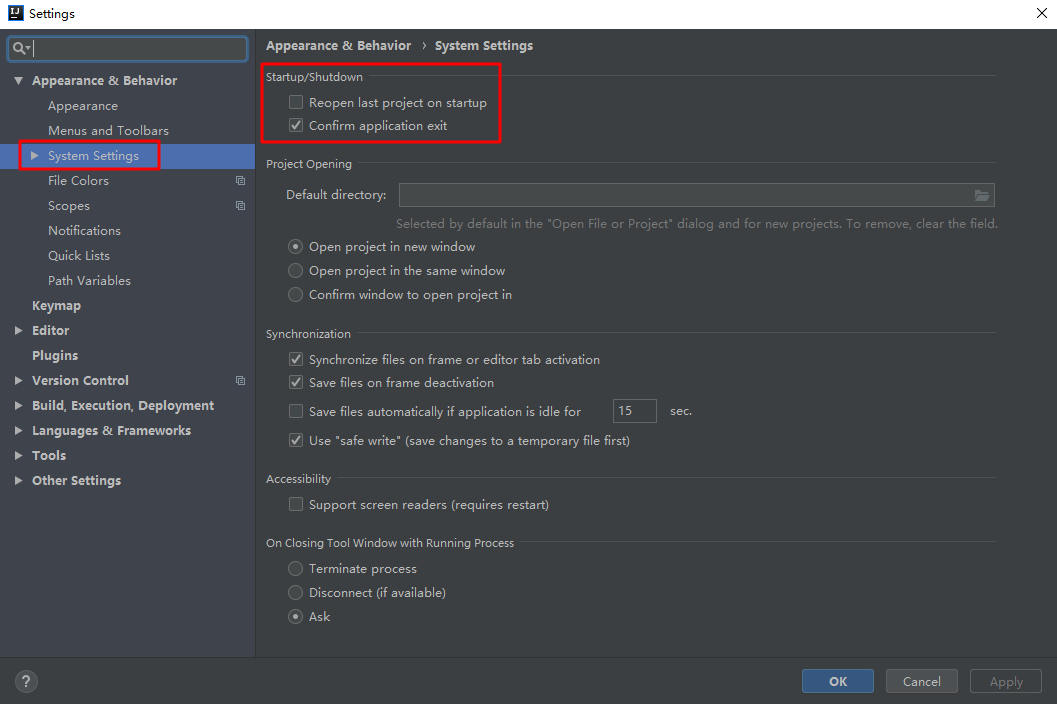
Task: Expand the Editor node arrow
Action: [18, 330]
